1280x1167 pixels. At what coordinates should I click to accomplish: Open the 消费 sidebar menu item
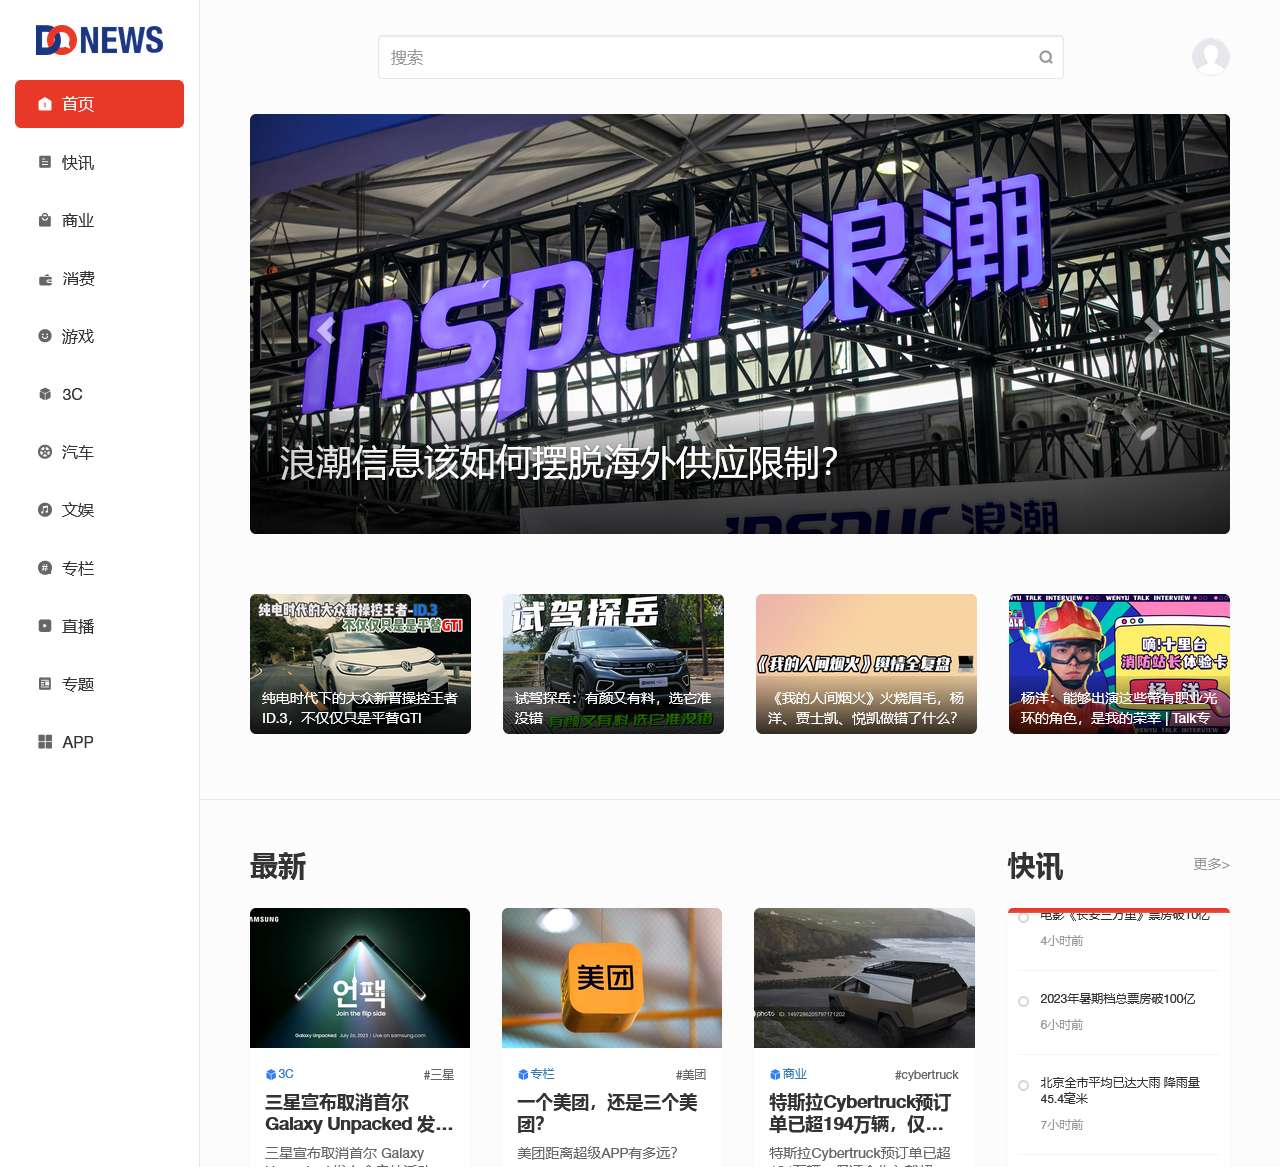[99, 278]
